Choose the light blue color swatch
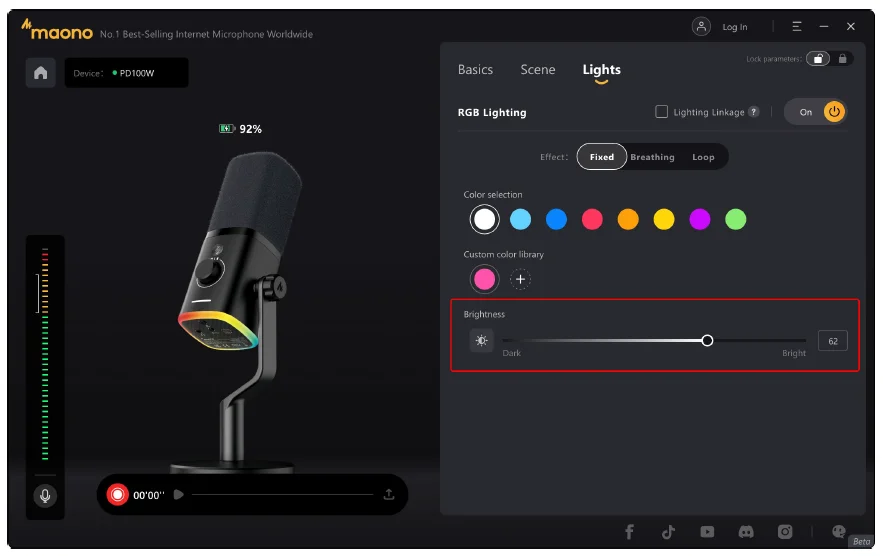Screen dimensions: 883x556 point(520,219)
